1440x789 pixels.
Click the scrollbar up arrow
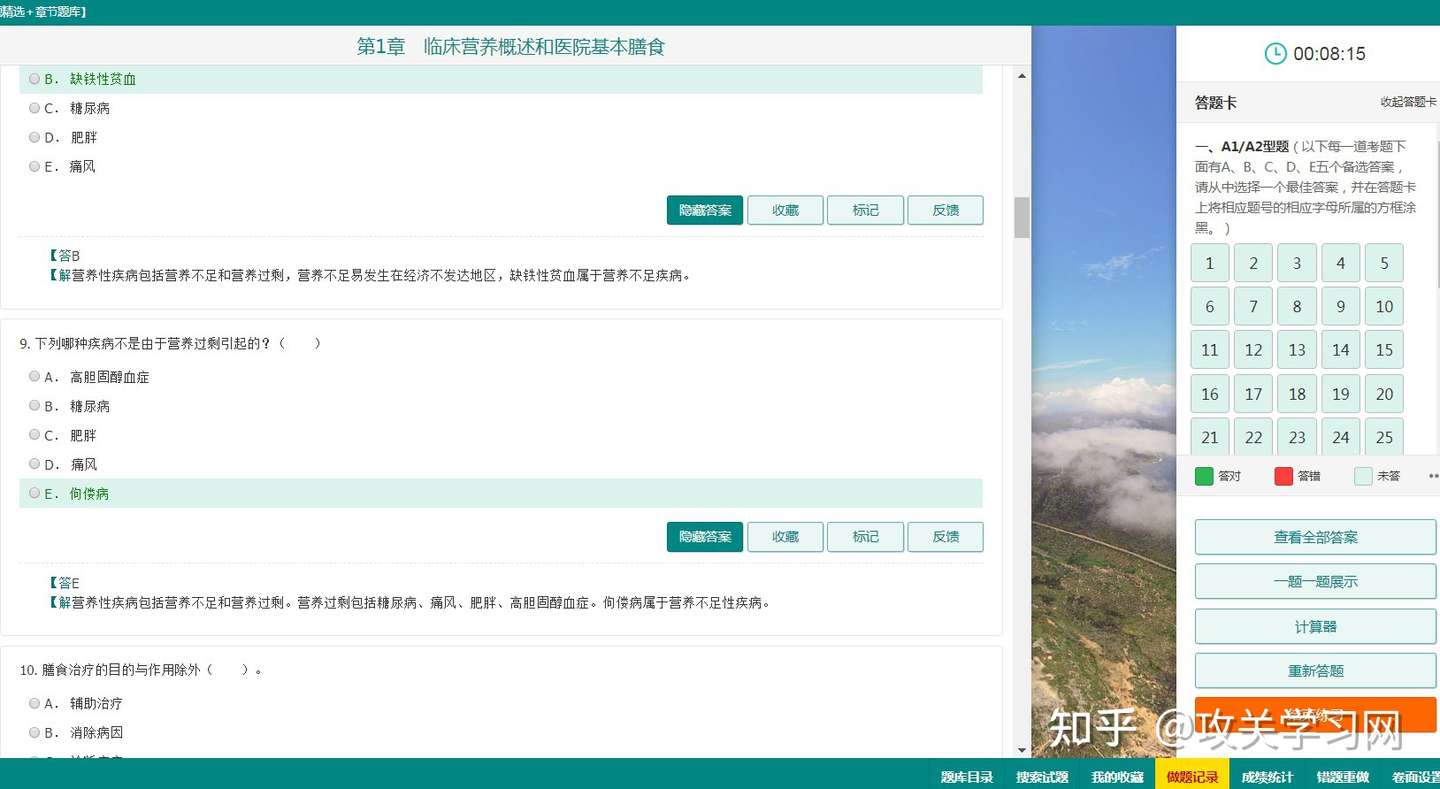click(x=1022, y=75)
